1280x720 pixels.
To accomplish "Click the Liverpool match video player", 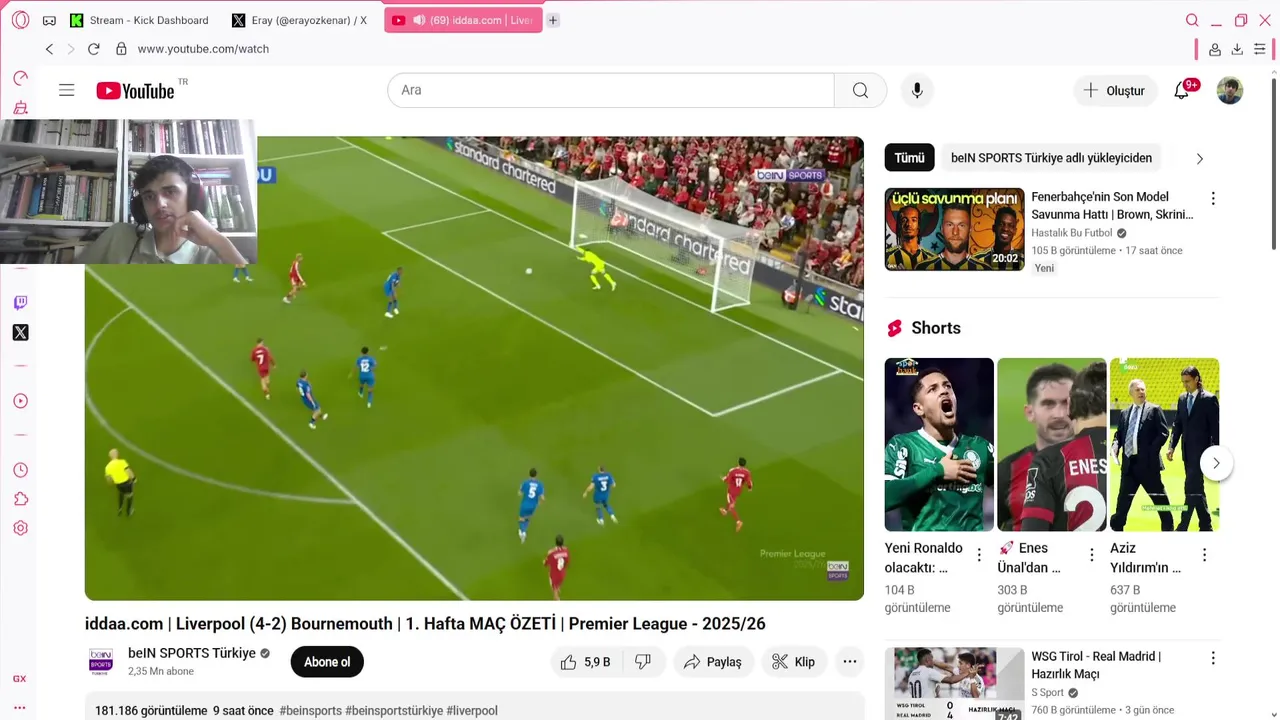I will [474, 368].
